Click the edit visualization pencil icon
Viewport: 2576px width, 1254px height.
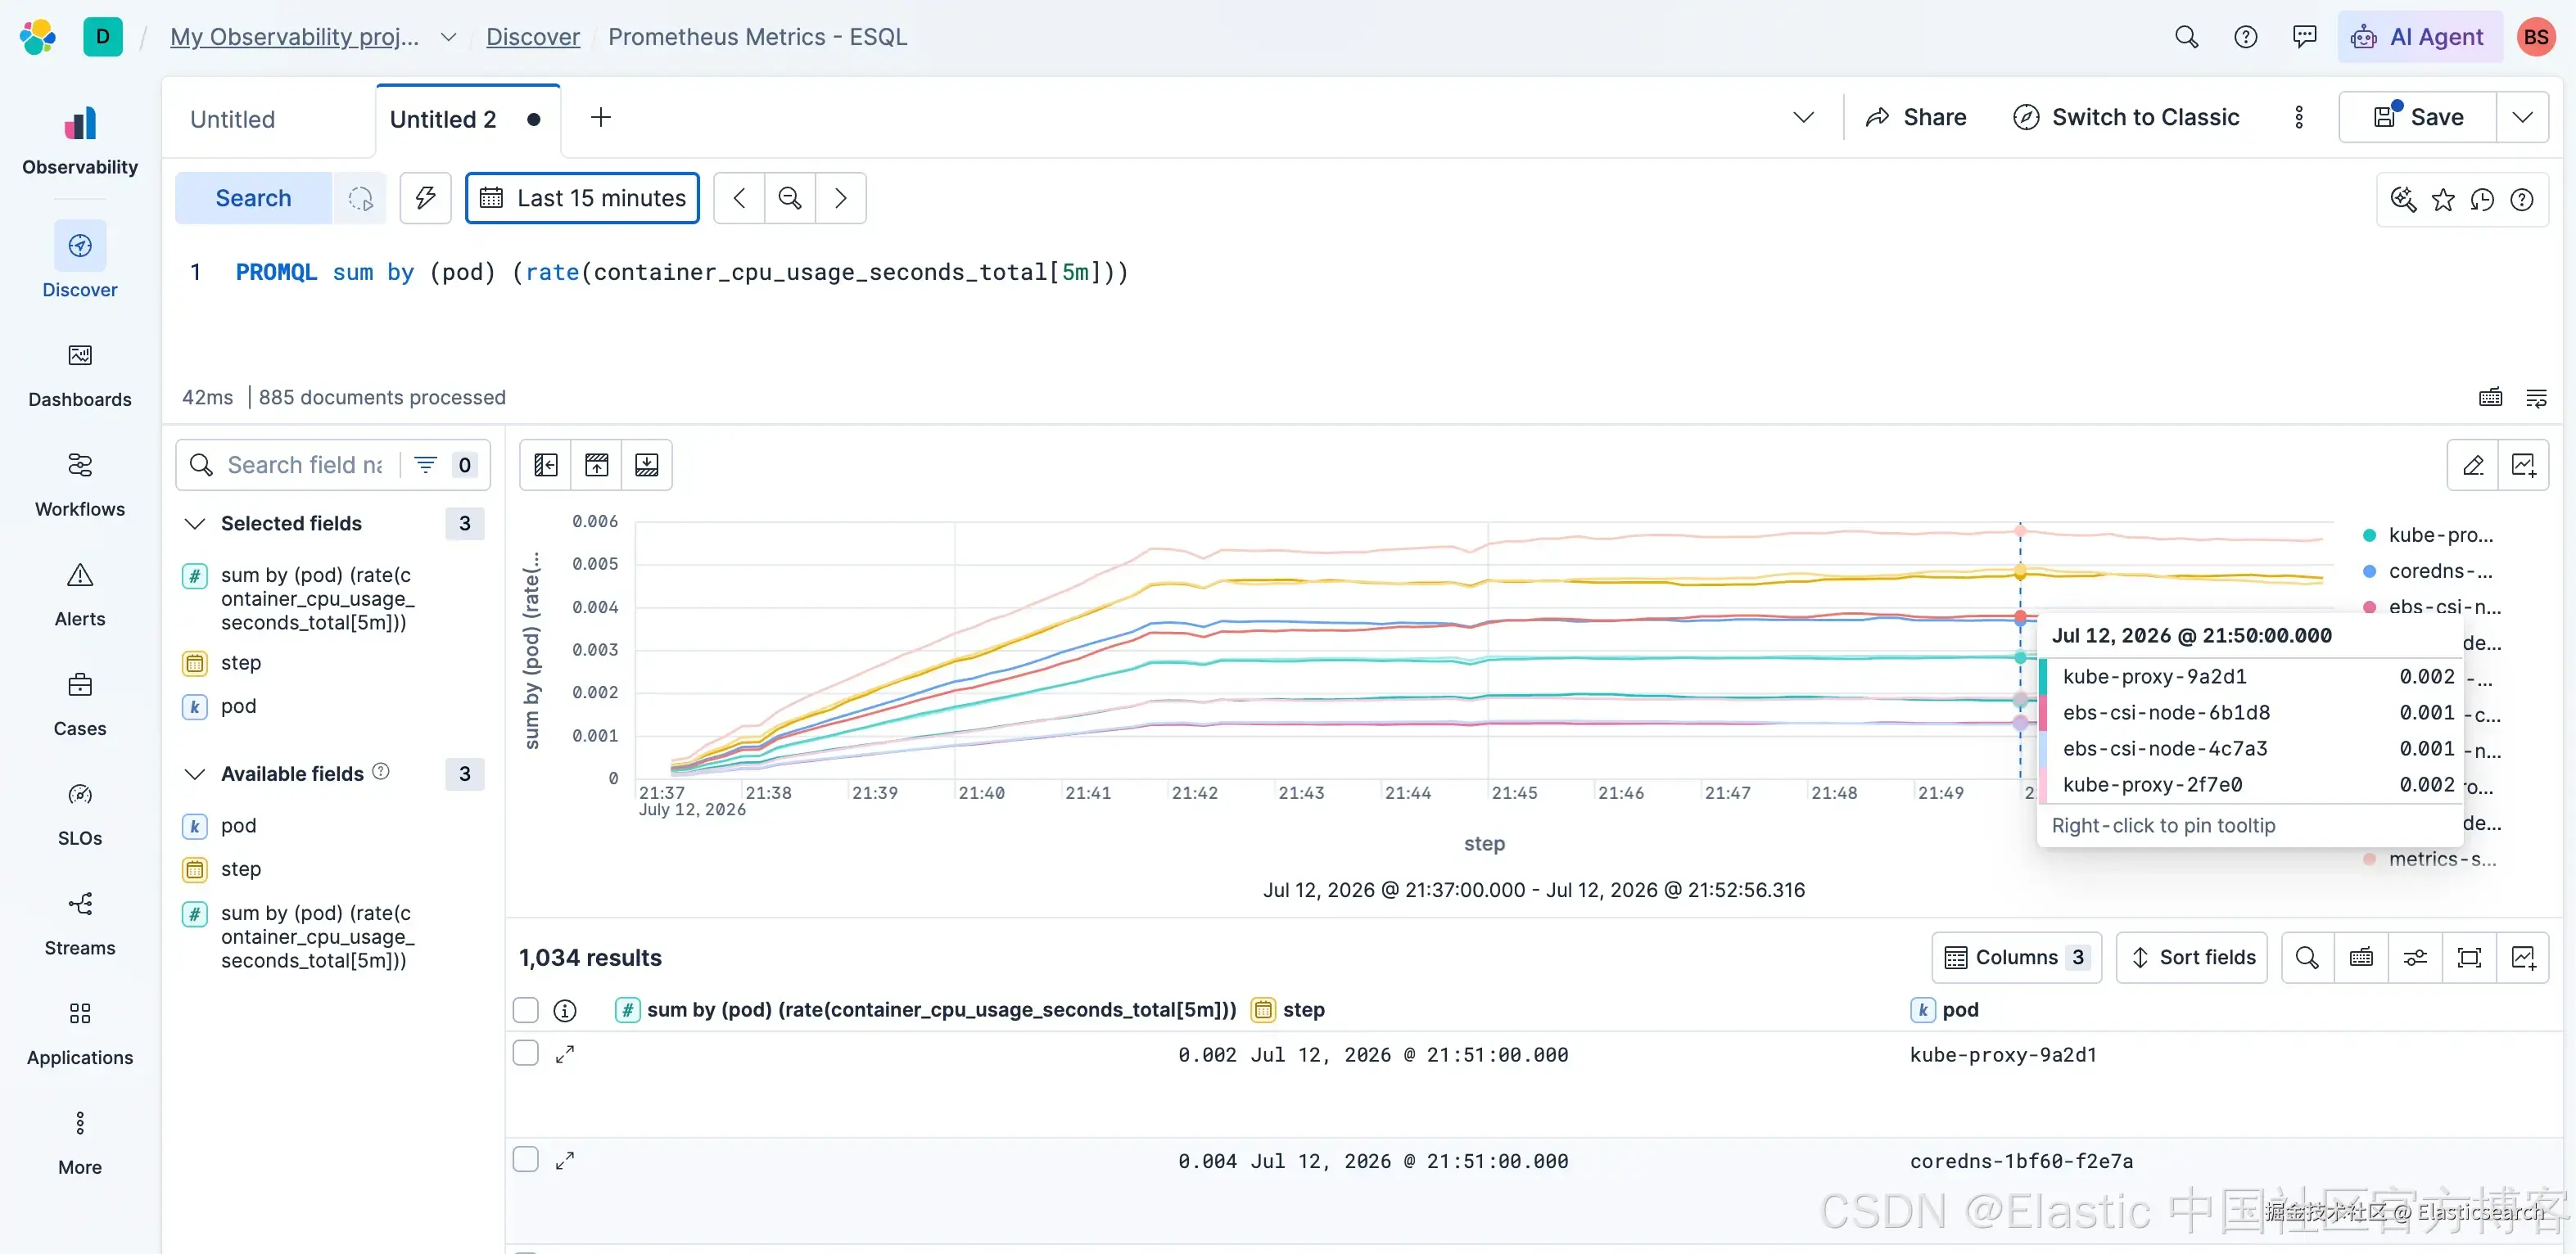(x=2473, y=465)
